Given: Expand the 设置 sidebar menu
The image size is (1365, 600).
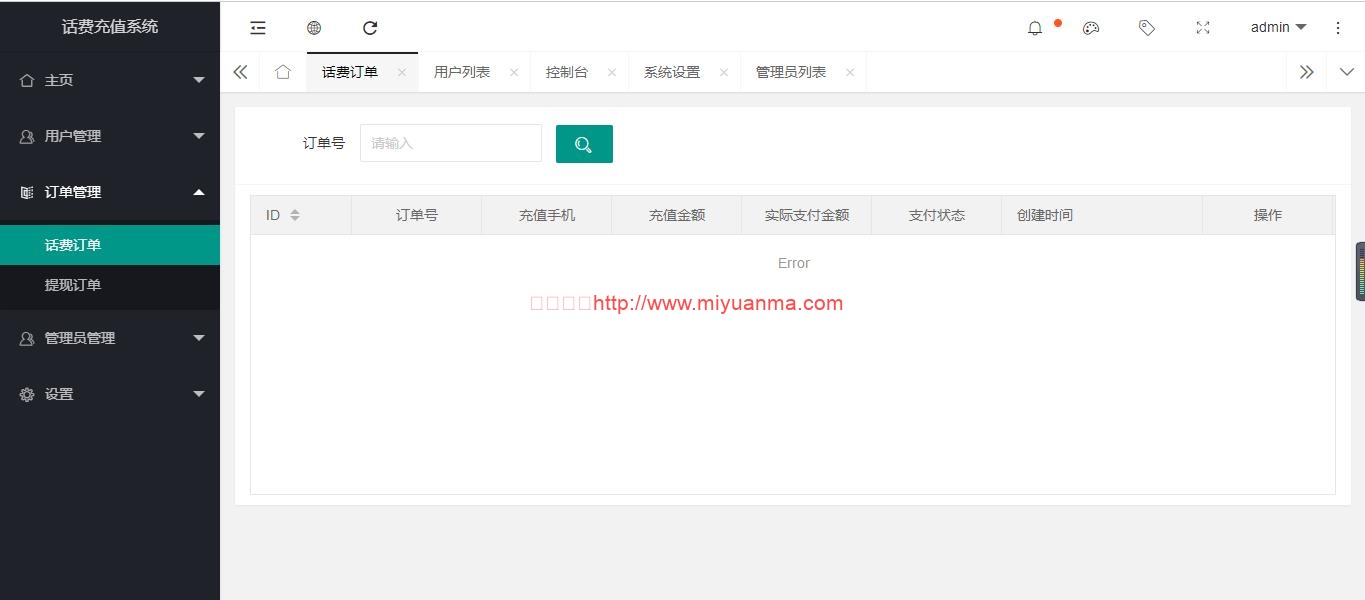Looking at the screenshot, I should pyautogui.click(x=110, y=394).
